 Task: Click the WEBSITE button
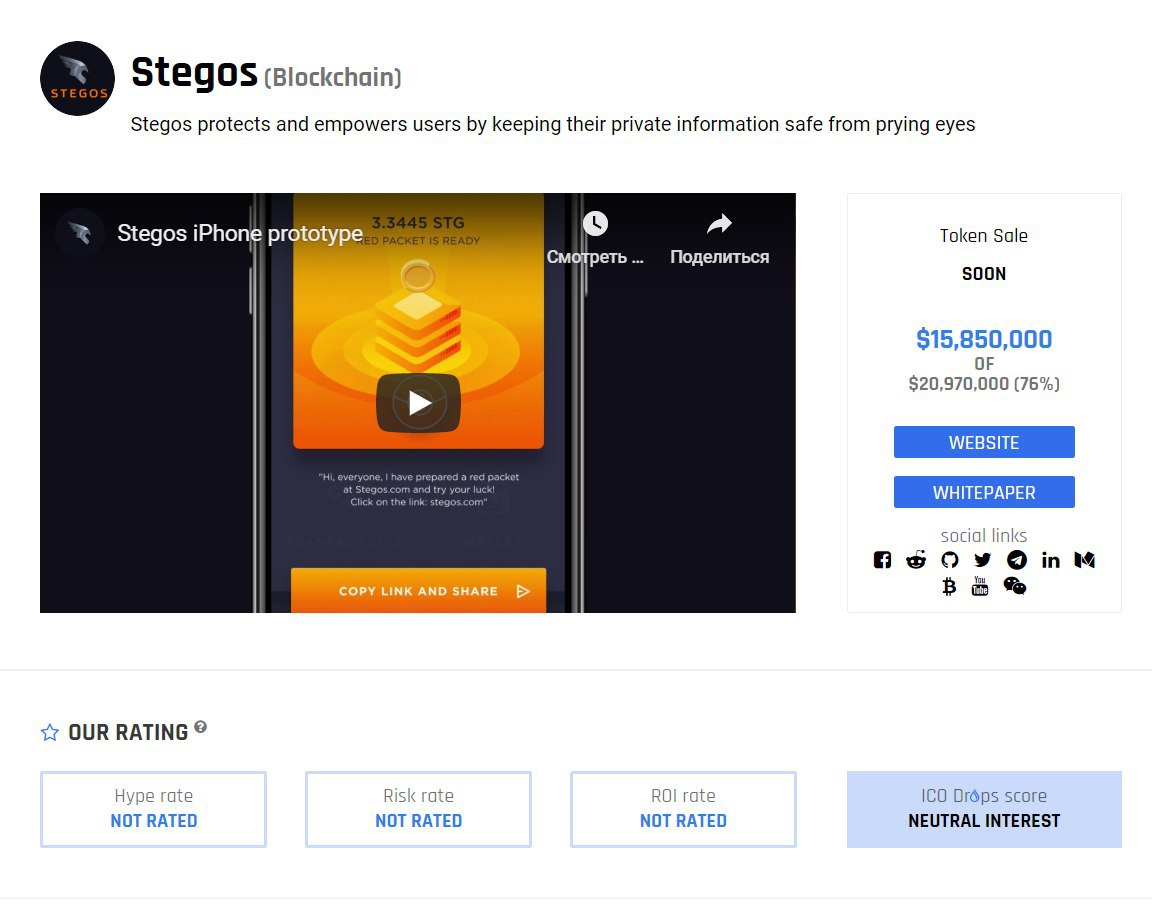984,442
